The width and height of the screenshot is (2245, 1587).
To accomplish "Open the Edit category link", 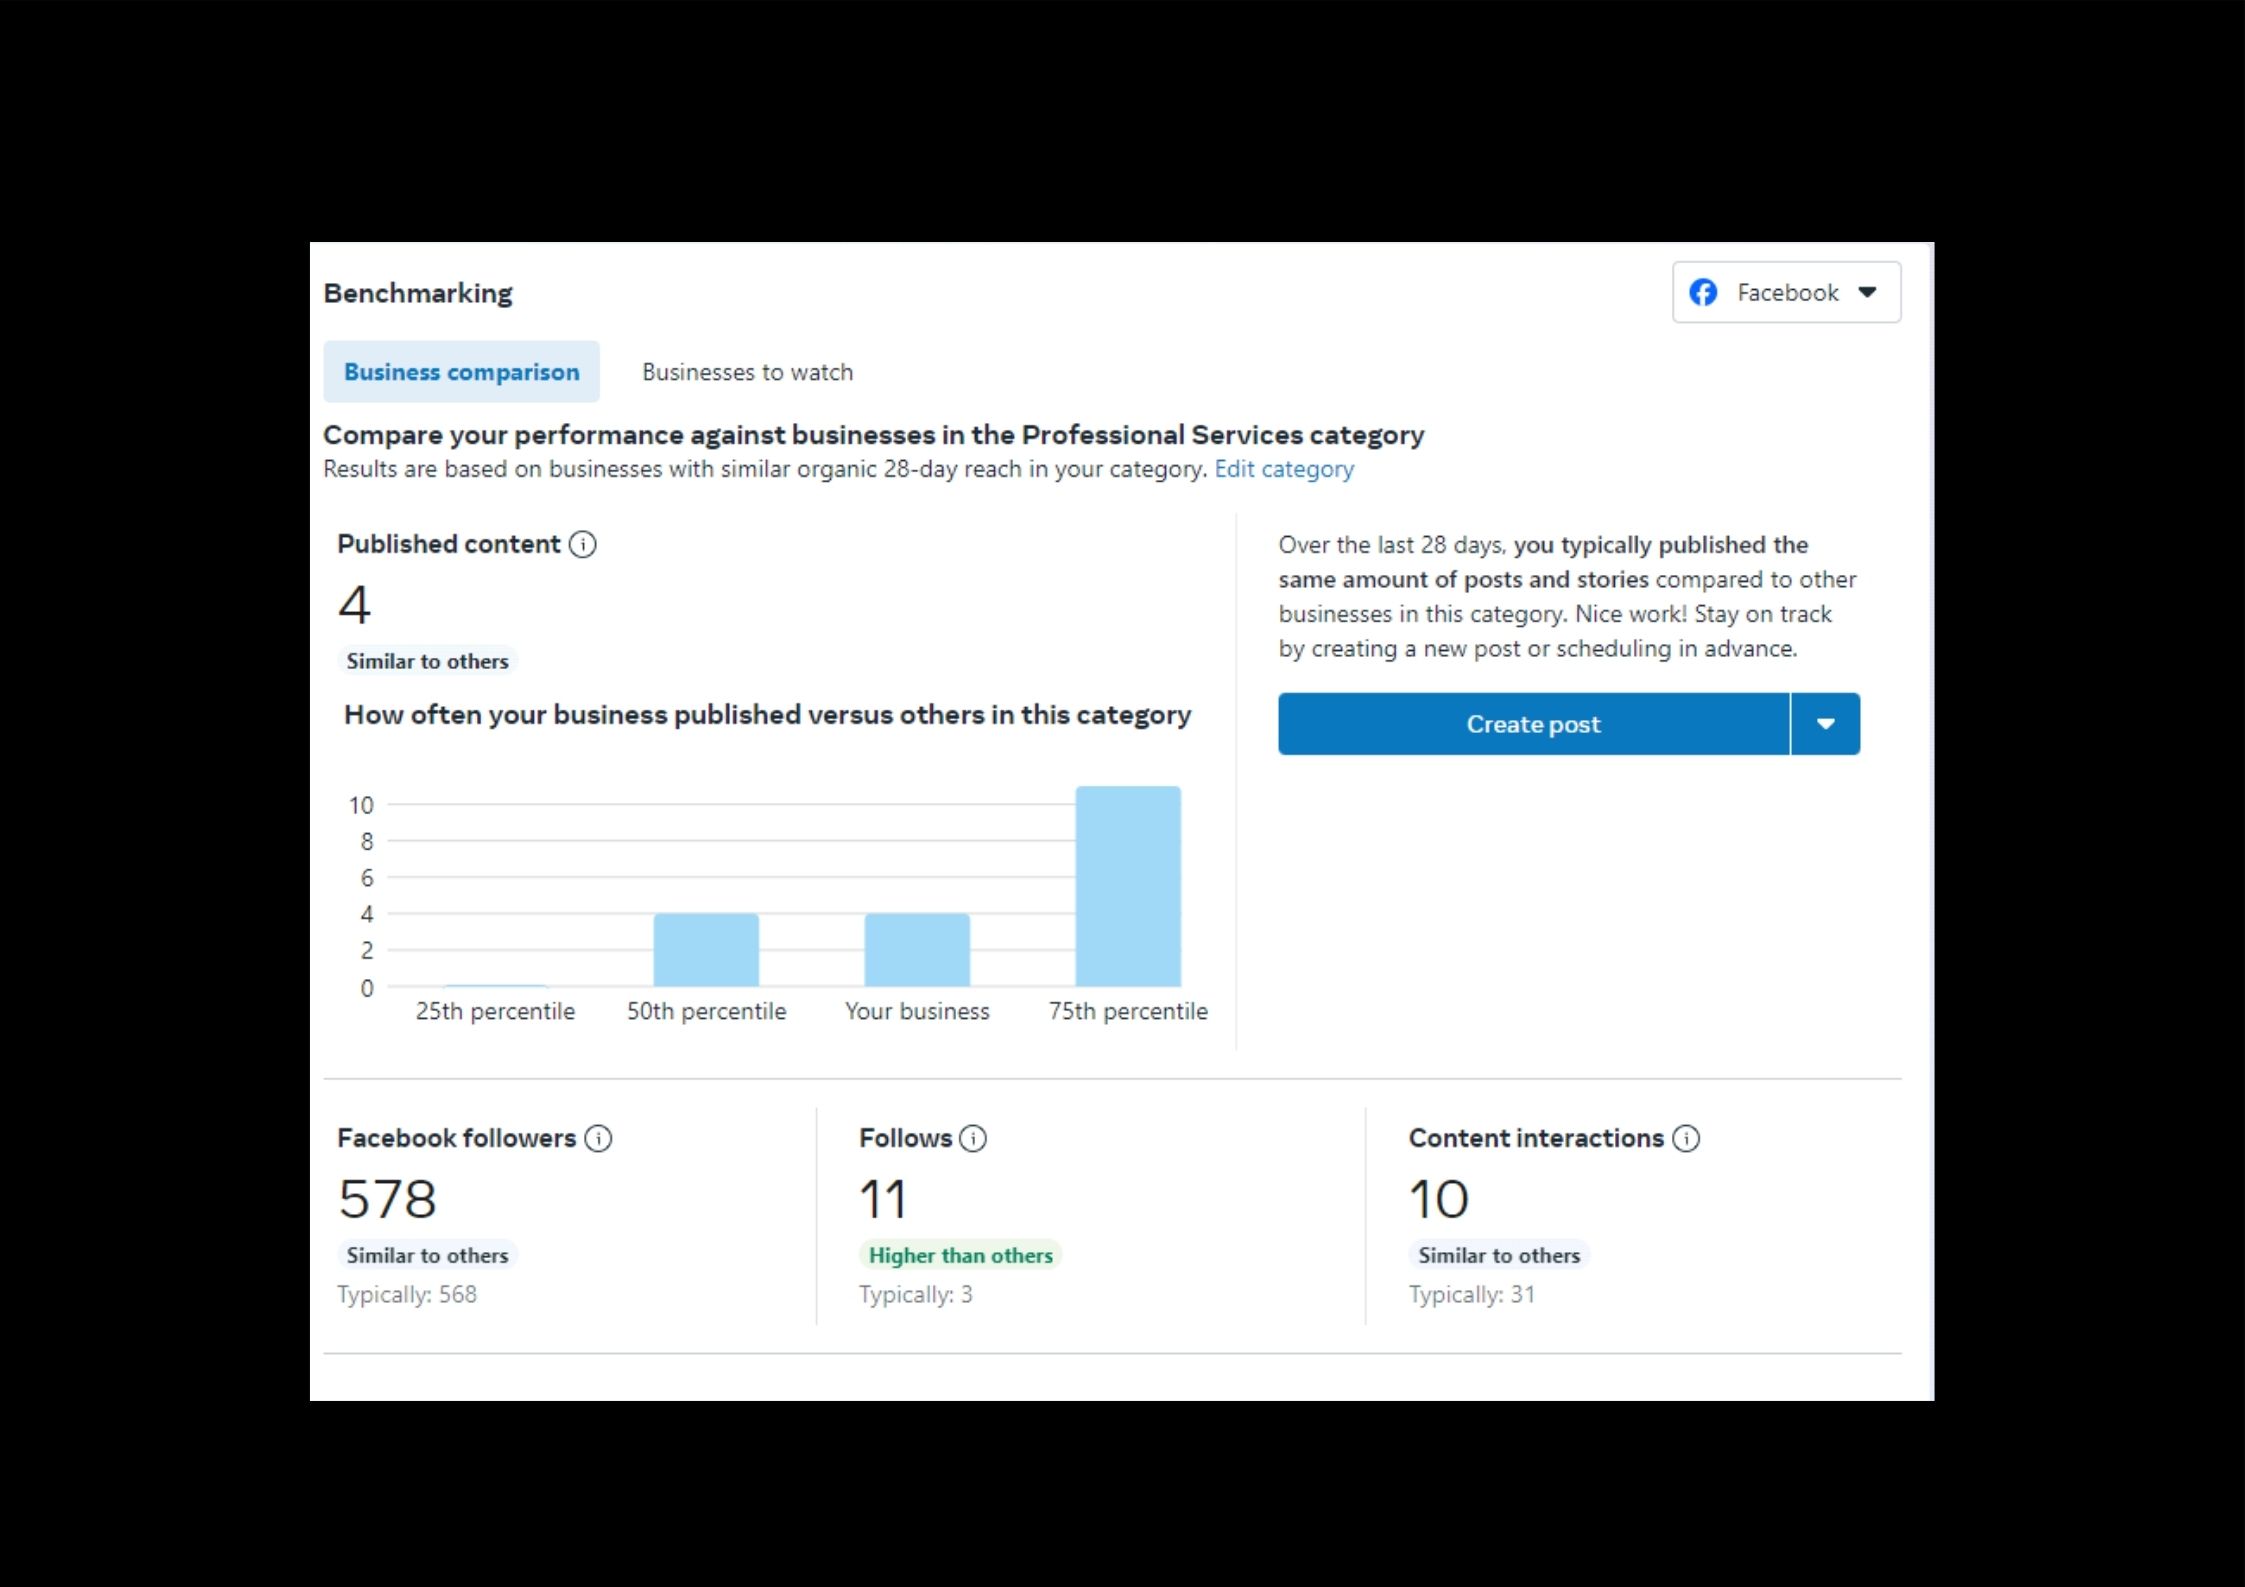I will [x=1283, y=469].
